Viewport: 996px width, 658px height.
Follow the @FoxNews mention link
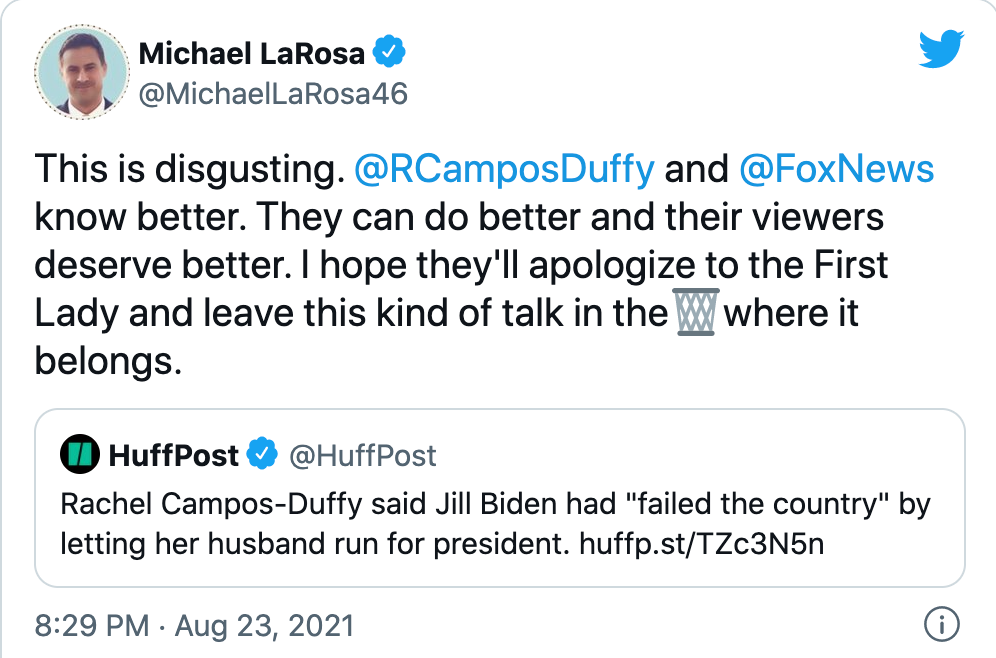[x=836, y=169]
